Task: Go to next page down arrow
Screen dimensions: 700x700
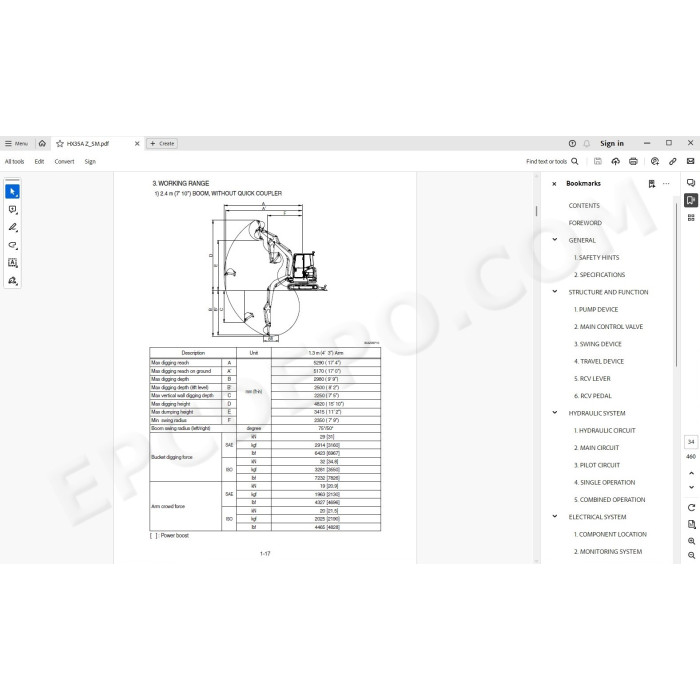Action: [x=691, y=488]
